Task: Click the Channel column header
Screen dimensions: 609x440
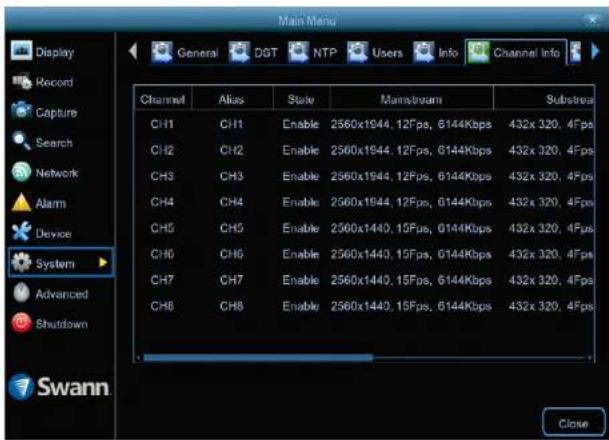Action: click(x=163, y=99)
